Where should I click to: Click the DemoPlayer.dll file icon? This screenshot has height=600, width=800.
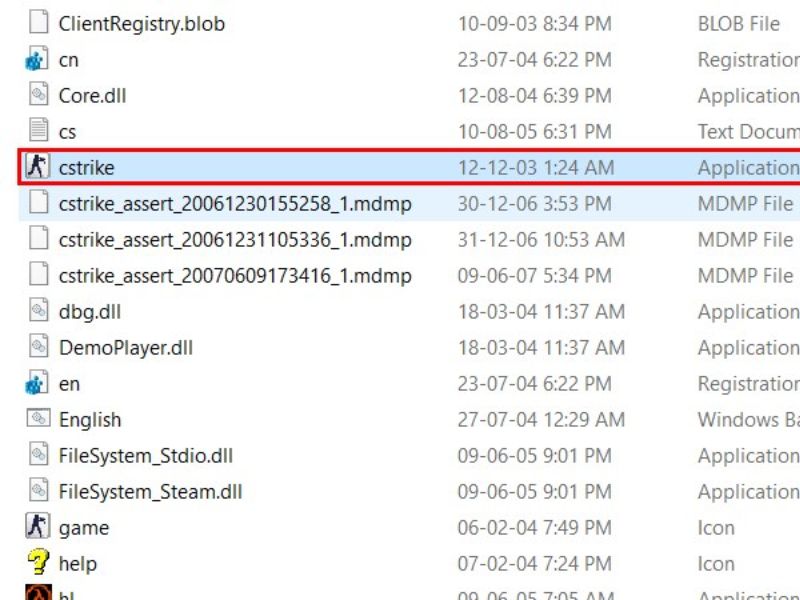coord(38,347)
